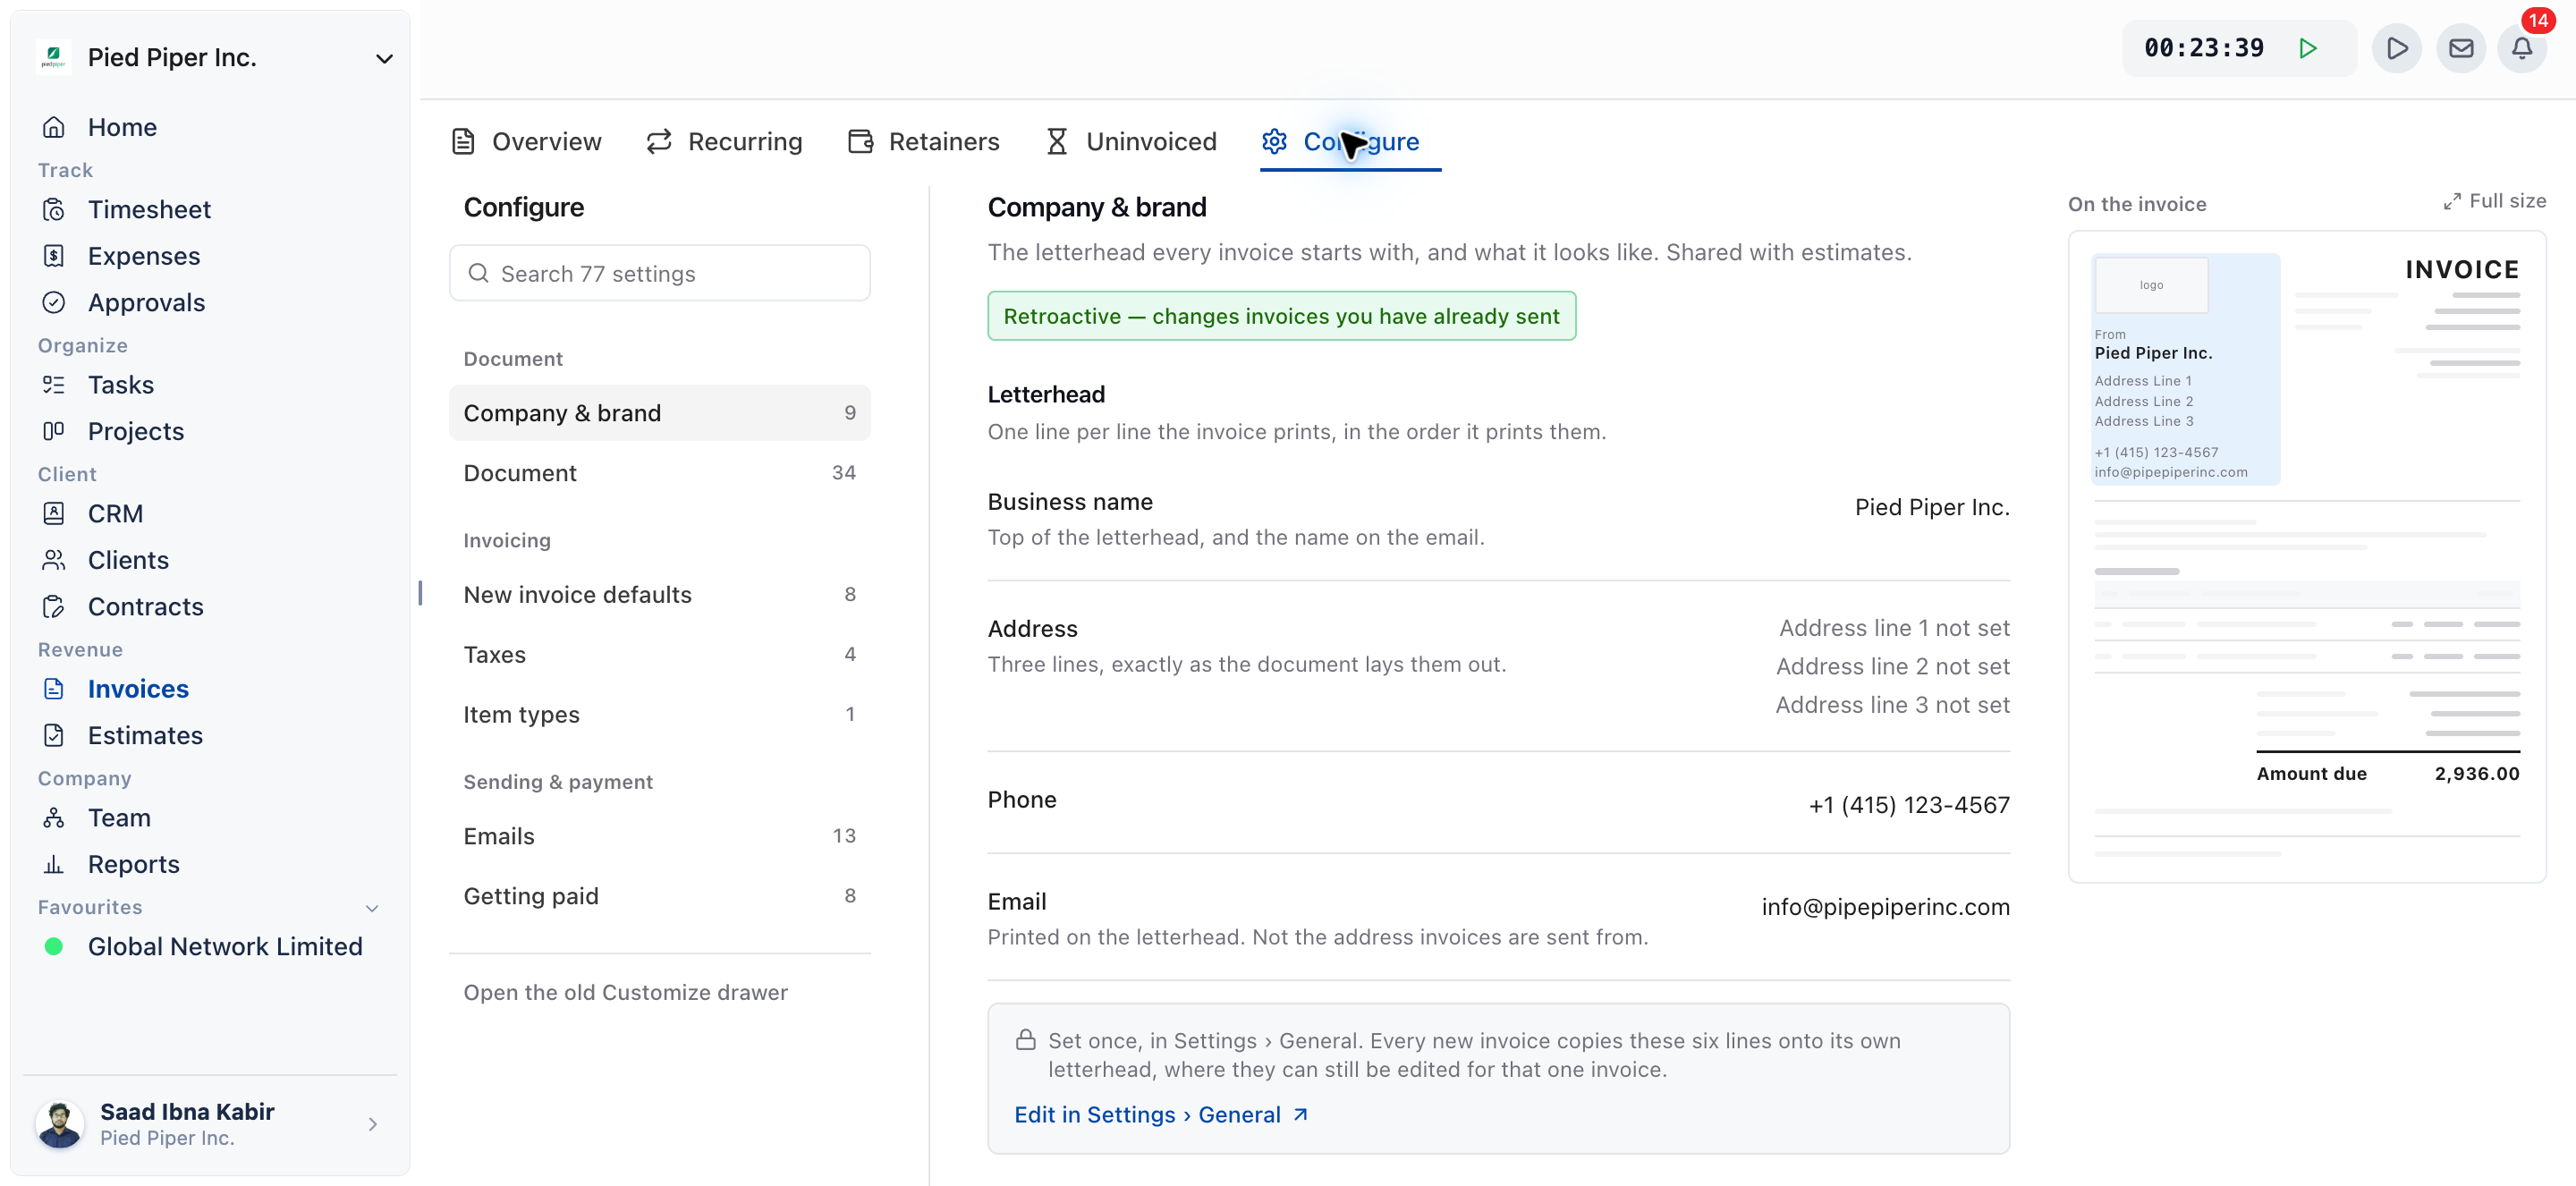This screenshot has height=1186, width=2576.
Task: Select Company & brand settings category
Action: [660, 413]
